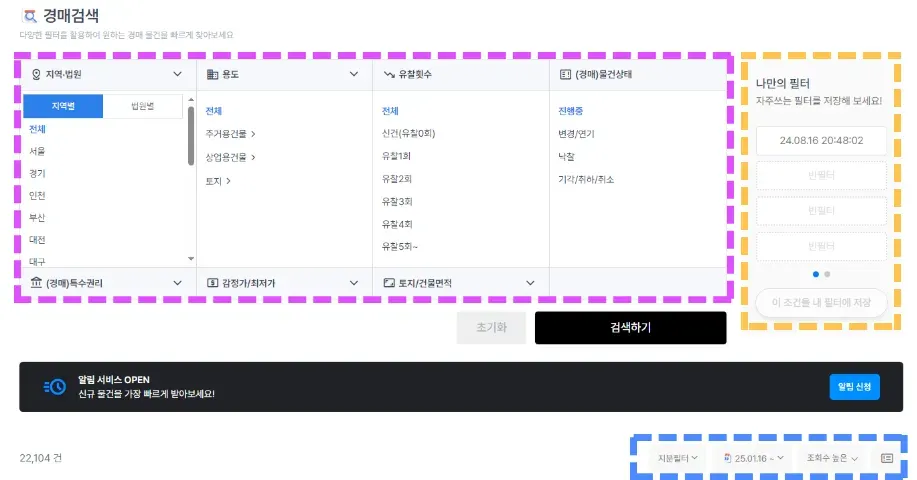Click the 초기화 reset button
Viewport: 917px width, 480px height.
click(491, 327)
